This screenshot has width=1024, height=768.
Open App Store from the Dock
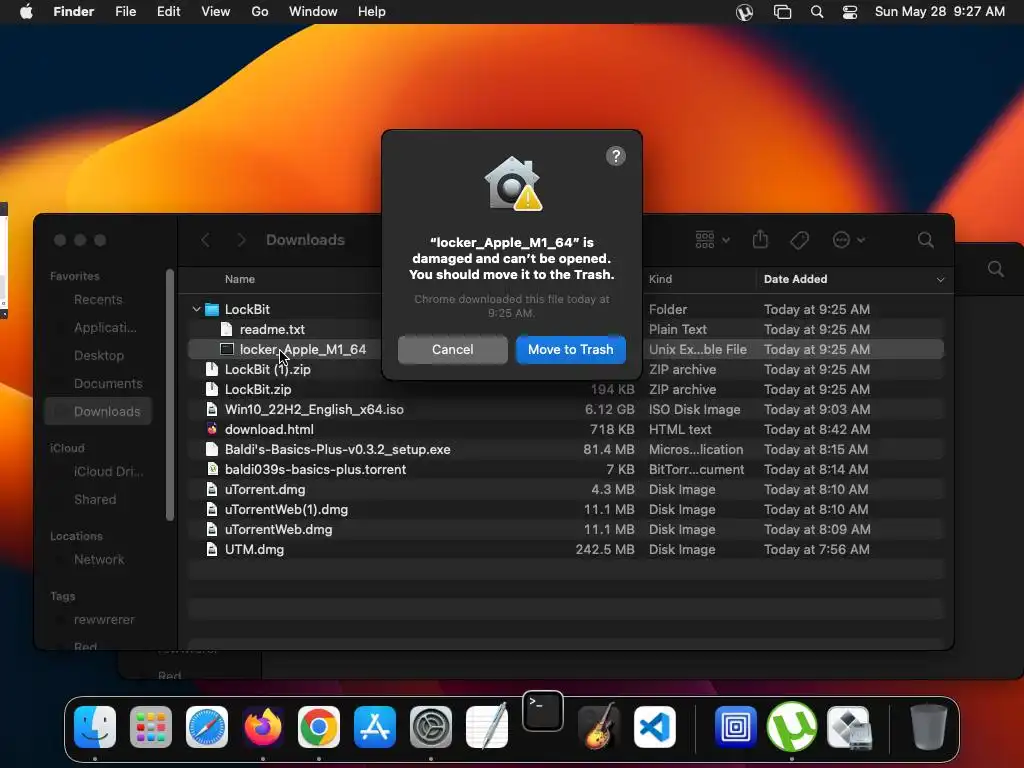coord(375,727)
